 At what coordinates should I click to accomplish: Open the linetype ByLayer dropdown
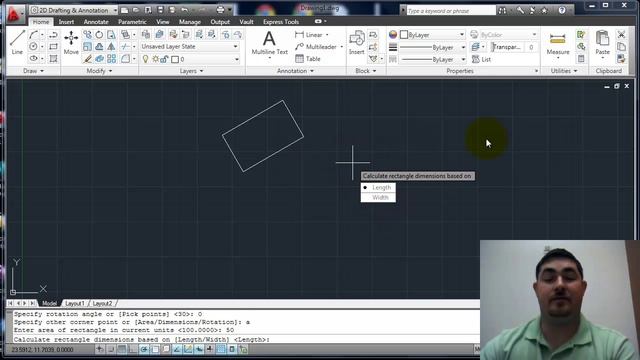point(433,60)
